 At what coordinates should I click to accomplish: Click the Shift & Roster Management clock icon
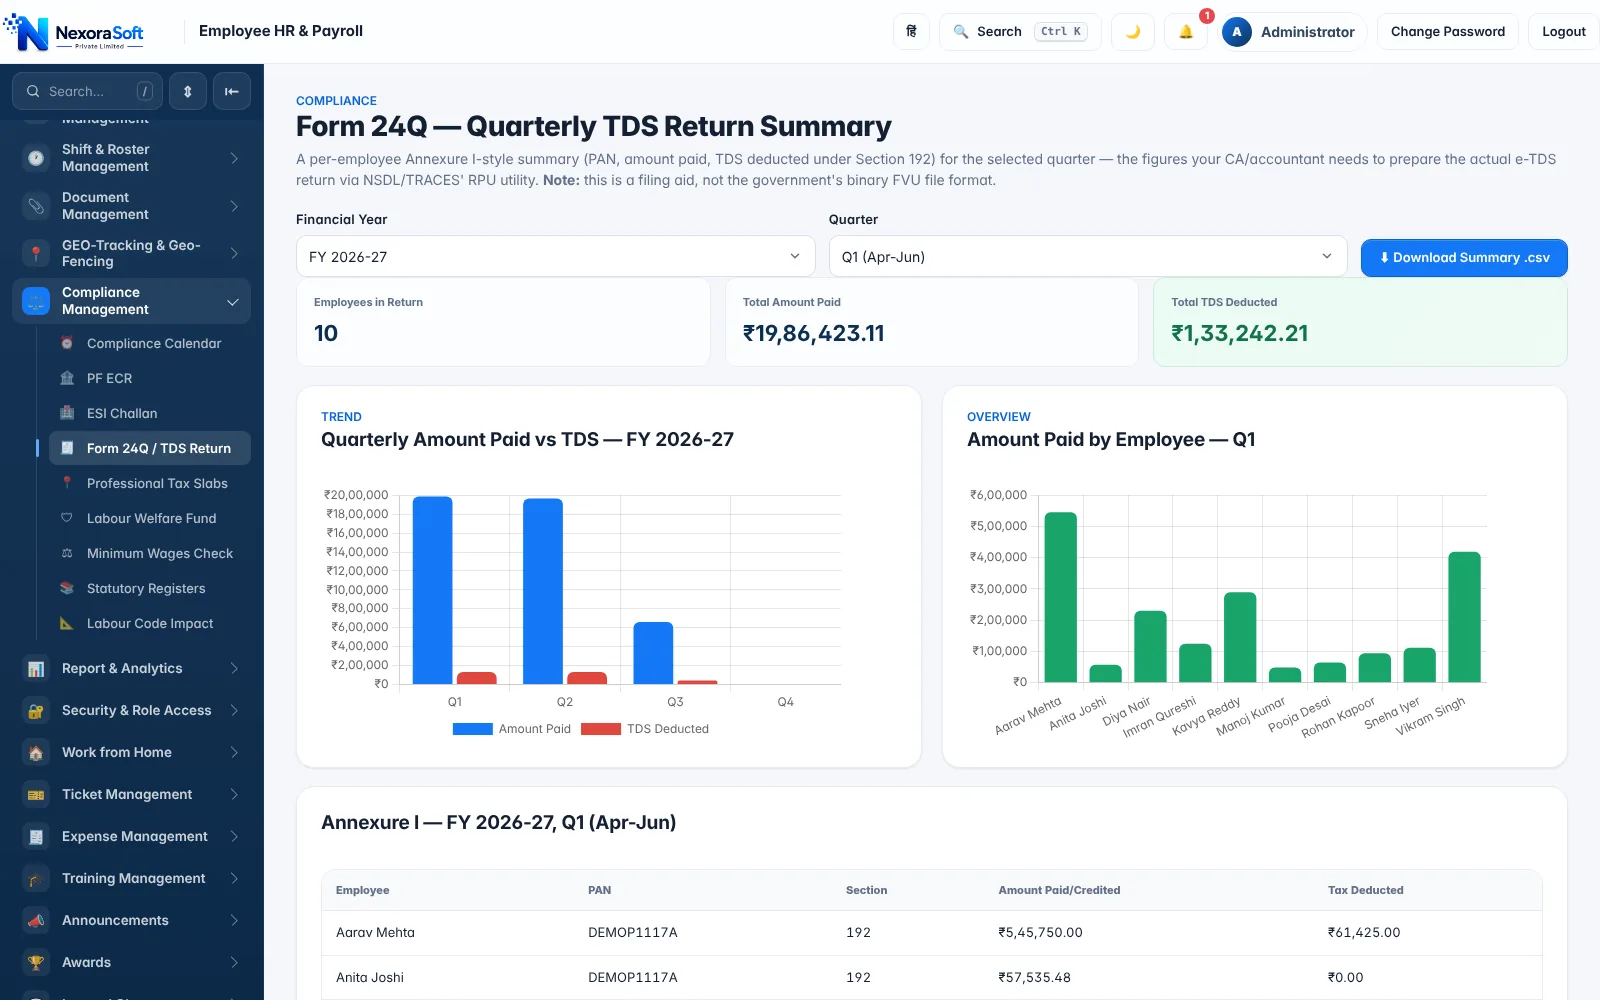click(36, 158)
